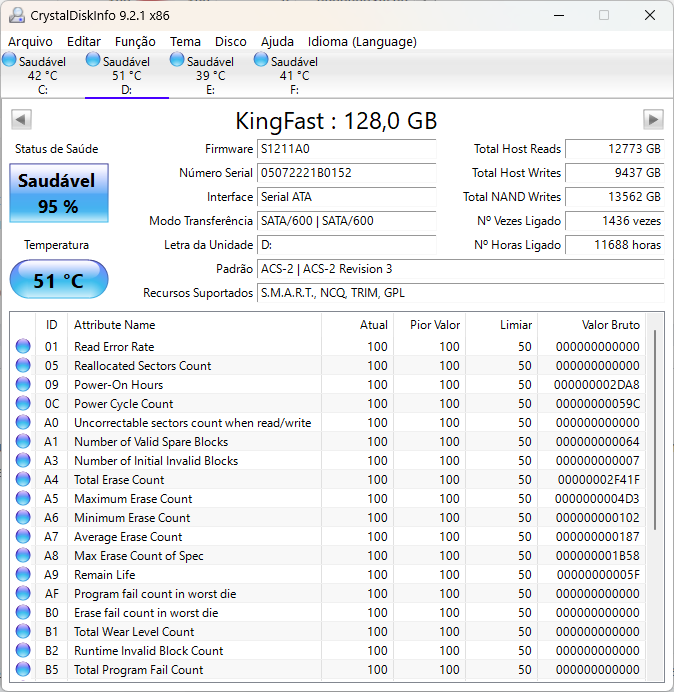674x692 pixels.
Task: Select the Average Erase Count attribute name
Action: pos(128,537)
